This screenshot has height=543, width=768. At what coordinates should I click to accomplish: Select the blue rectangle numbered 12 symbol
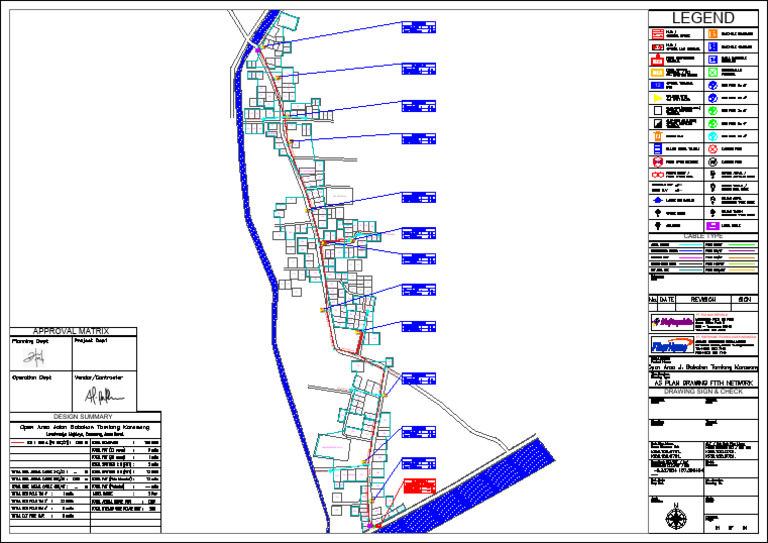coord(658,85)
